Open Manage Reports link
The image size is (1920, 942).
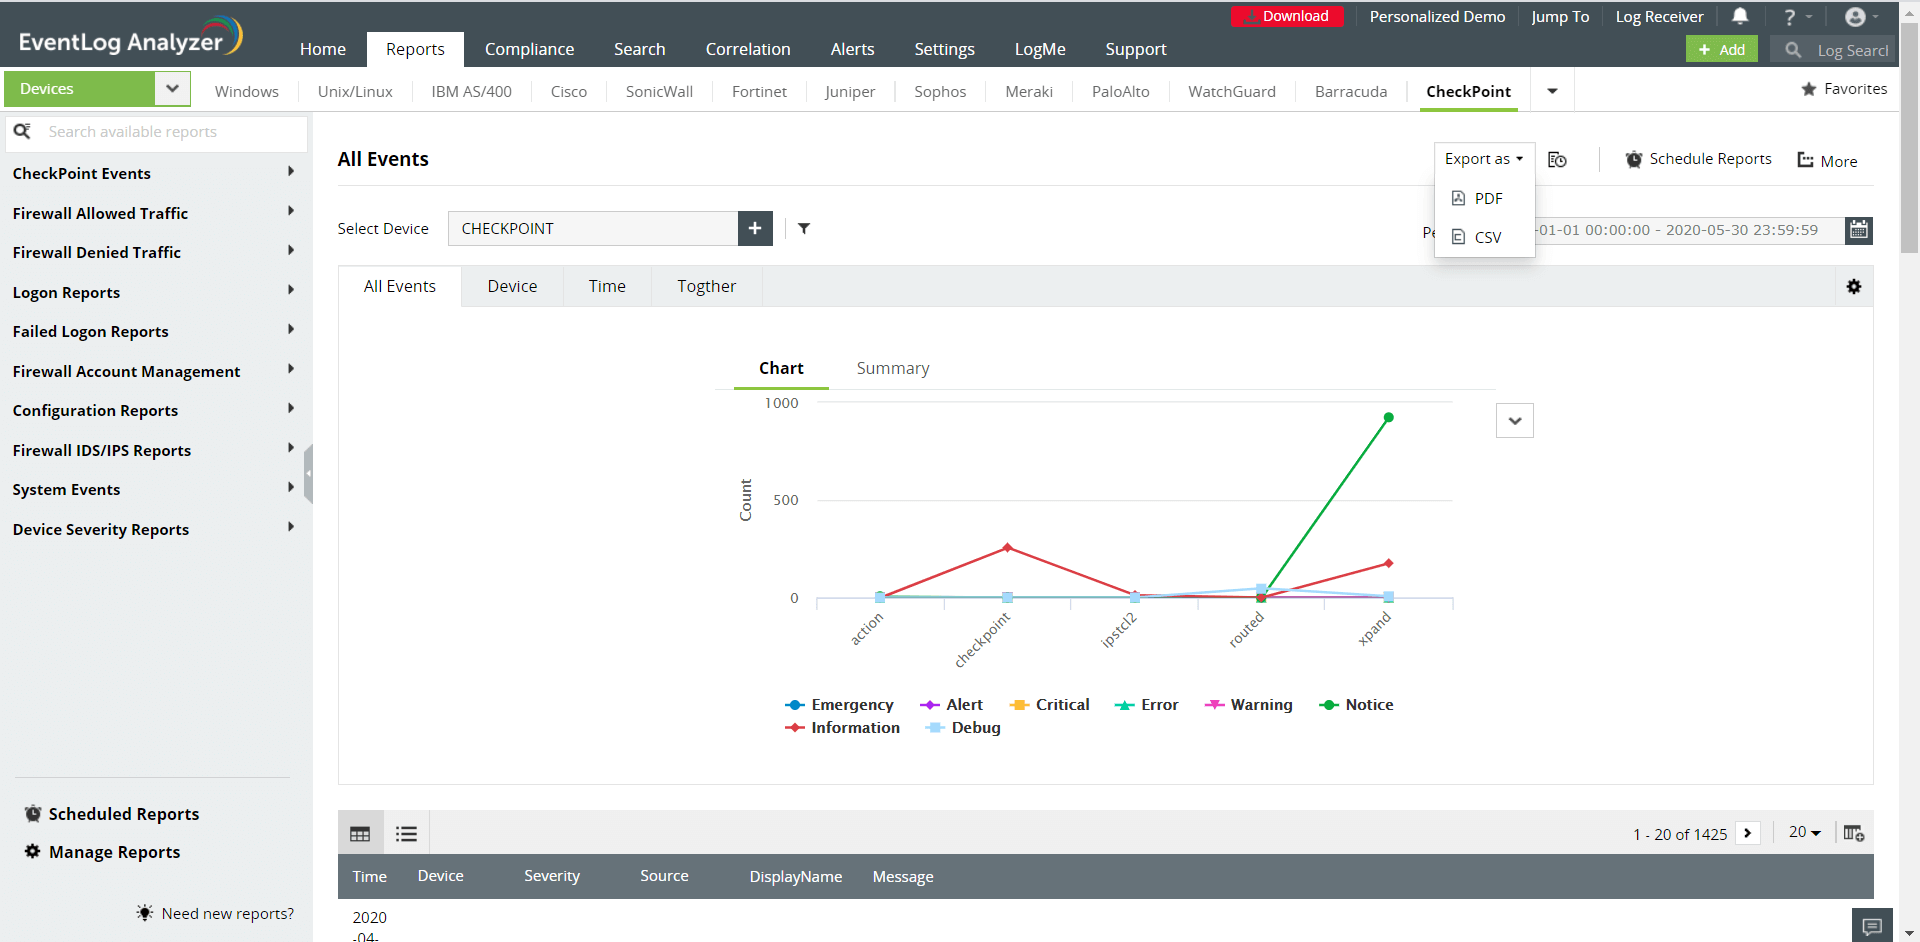pyautogui.click(x=103, y=852)
